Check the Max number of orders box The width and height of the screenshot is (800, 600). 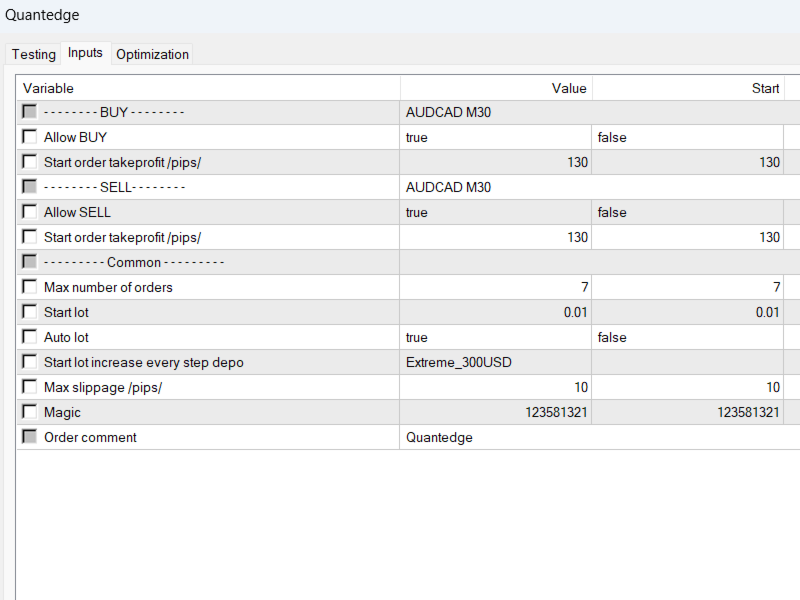30,287
